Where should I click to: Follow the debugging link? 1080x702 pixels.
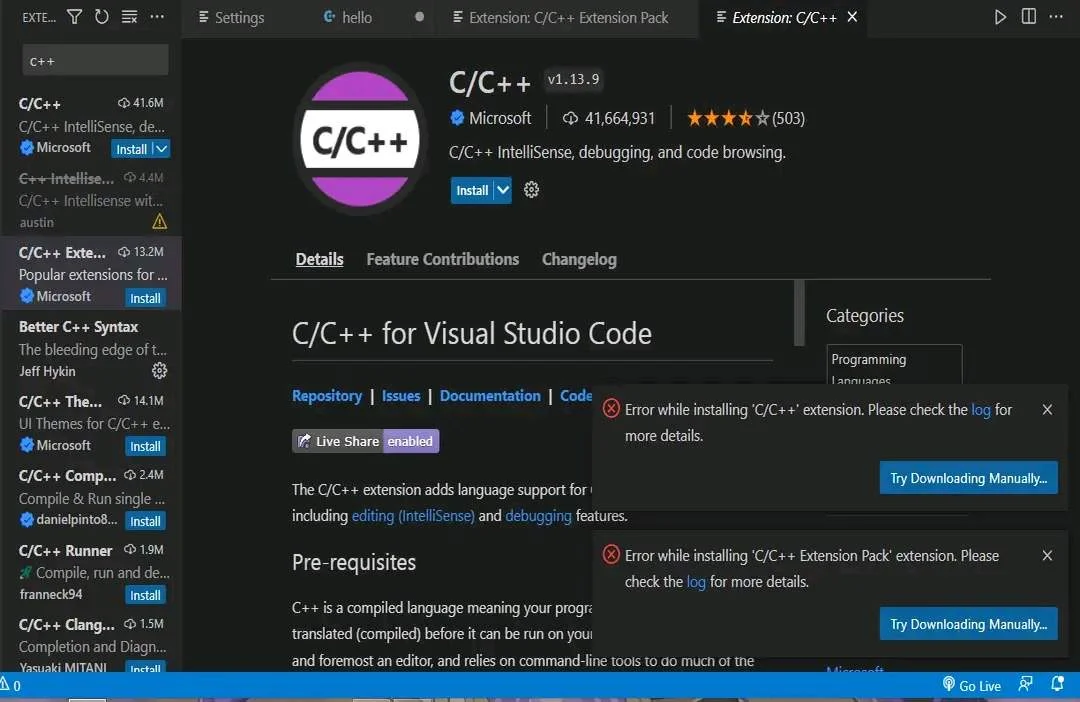pyautogui.click(x=539, y=516)
